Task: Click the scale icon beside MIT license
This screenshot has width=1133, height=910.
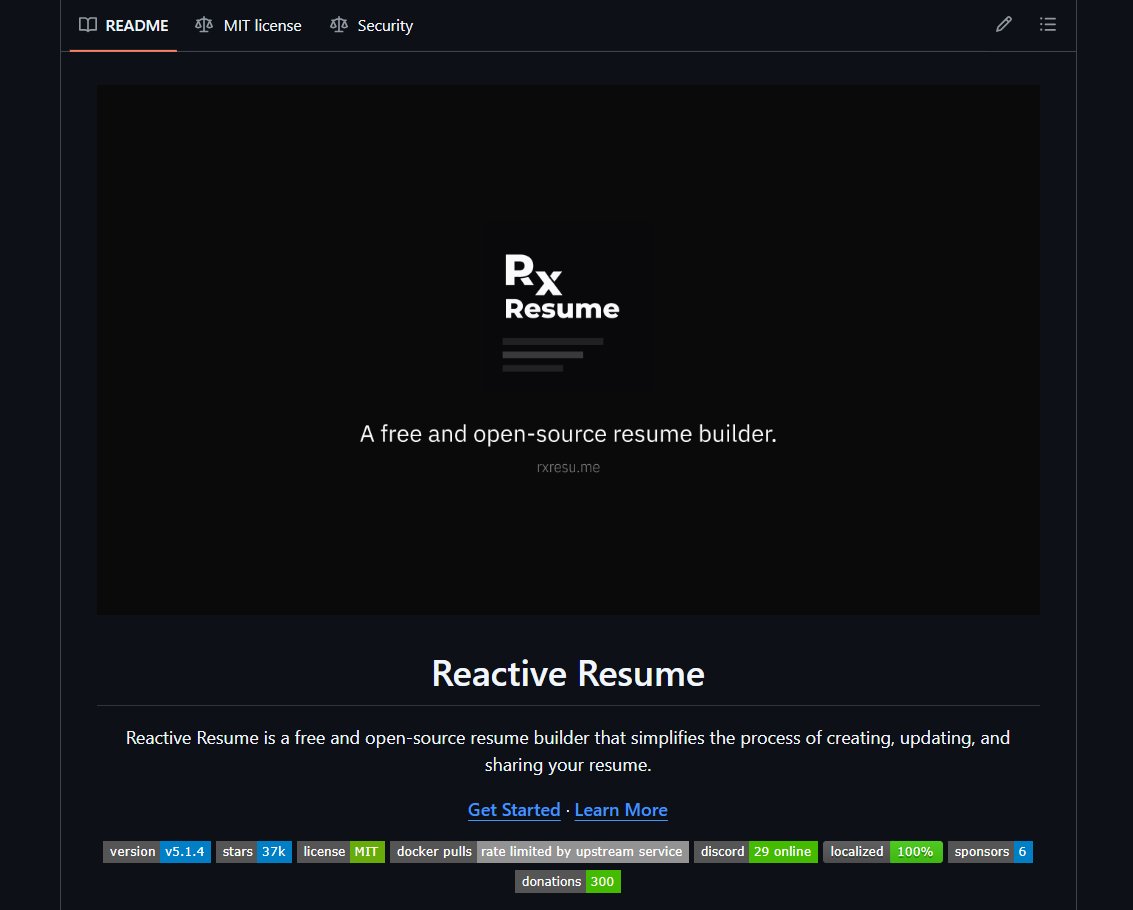Action: [x=204, y=25]
